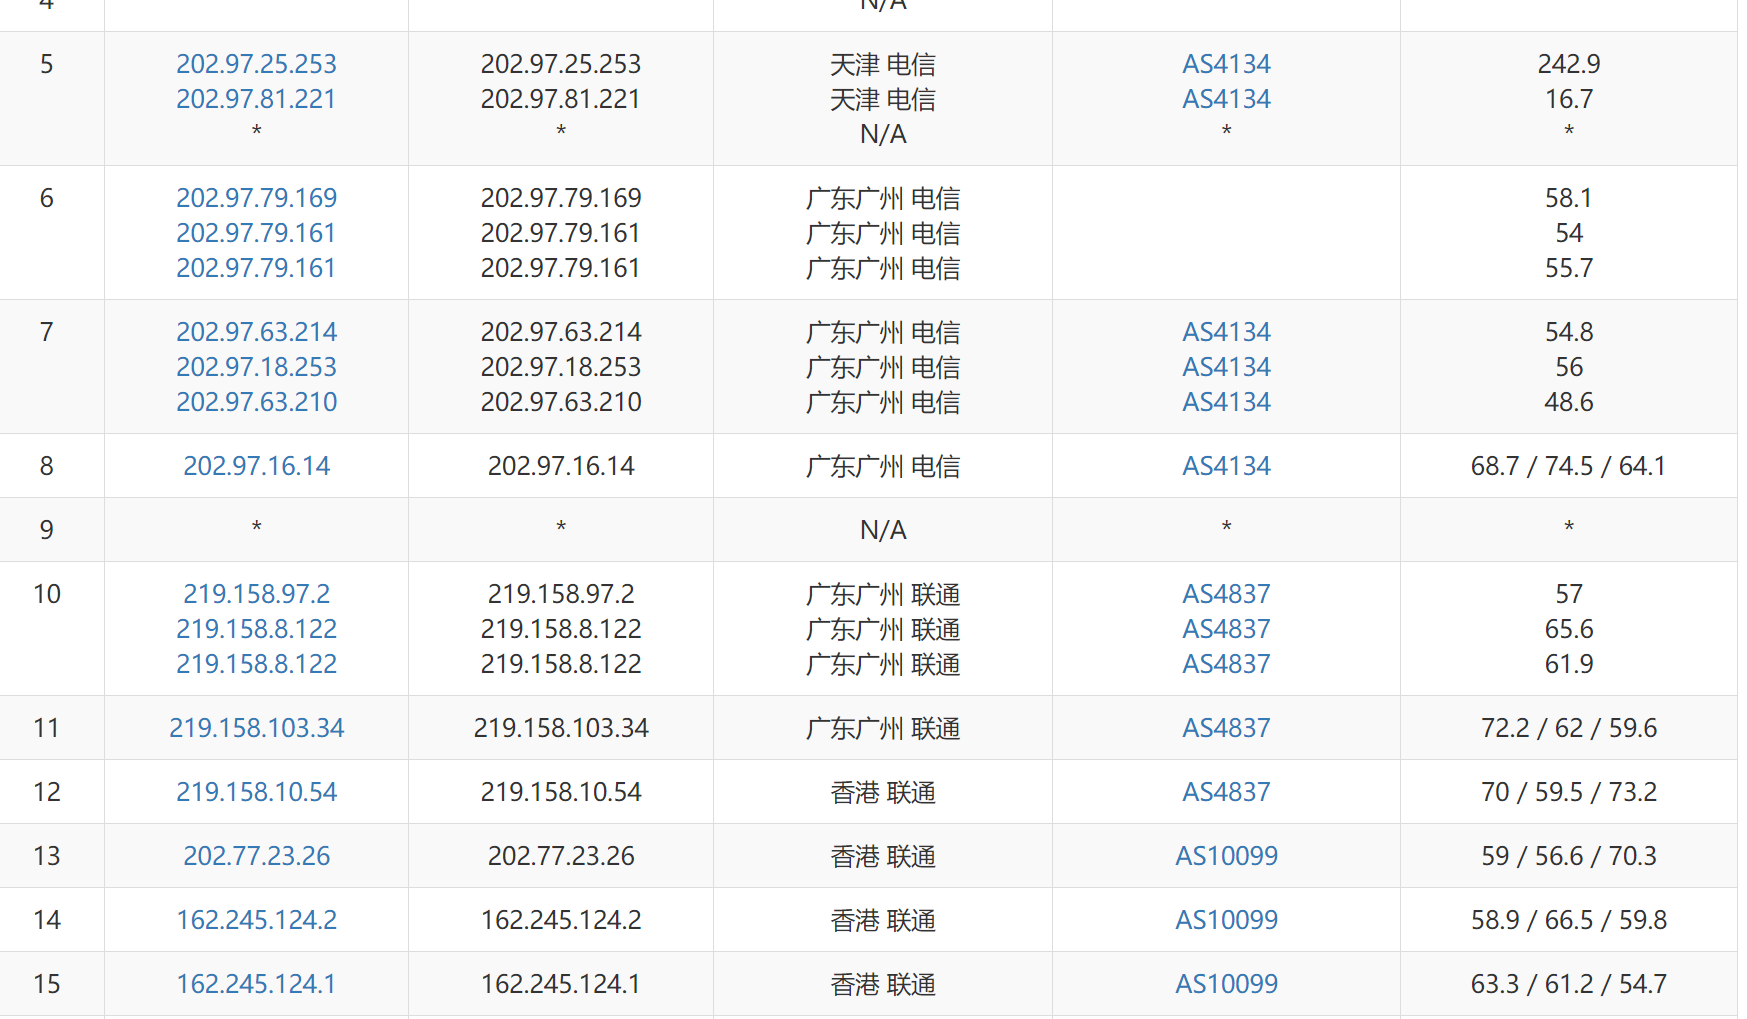Screen dimensions: 1747x1019
Task: Open the 202.97.79.169 hyperlink in hop 6
Action: [x=256, y=198]
